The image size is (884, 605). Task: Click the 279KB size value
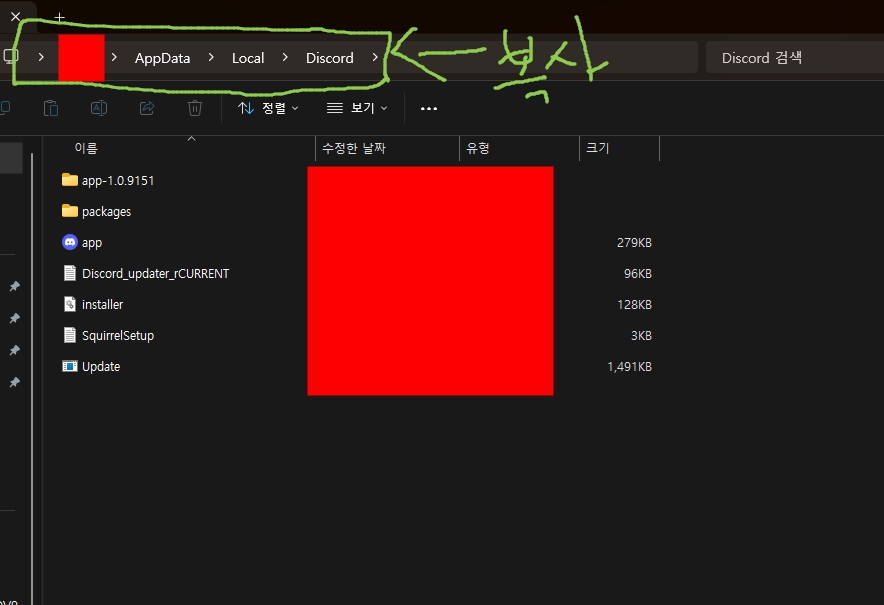tap(634, 242)
